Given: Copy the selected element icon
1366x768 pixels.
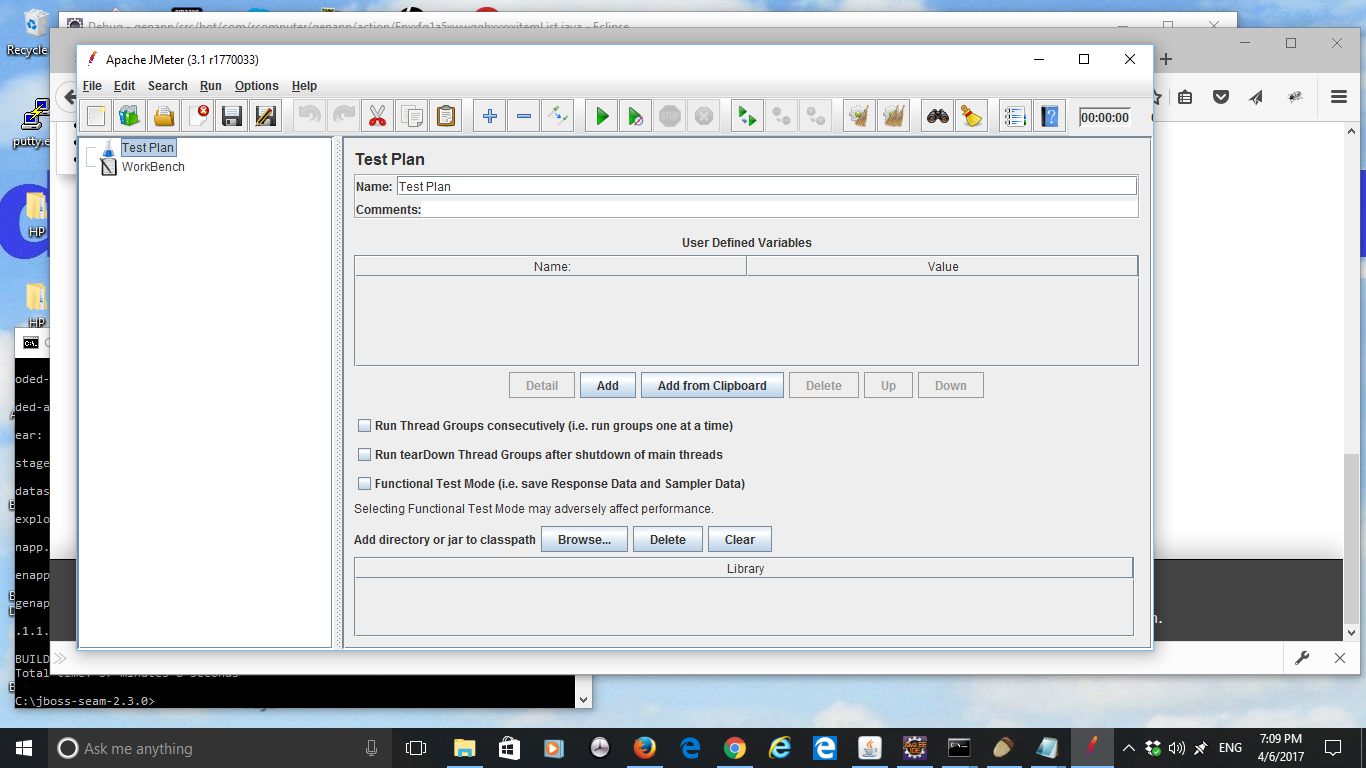Looking at the screenshot, I should point(411,116).
